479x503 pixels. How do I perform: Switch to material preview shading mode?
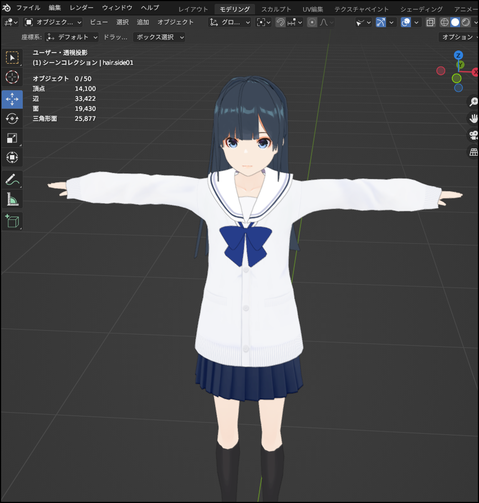point(466,22)
